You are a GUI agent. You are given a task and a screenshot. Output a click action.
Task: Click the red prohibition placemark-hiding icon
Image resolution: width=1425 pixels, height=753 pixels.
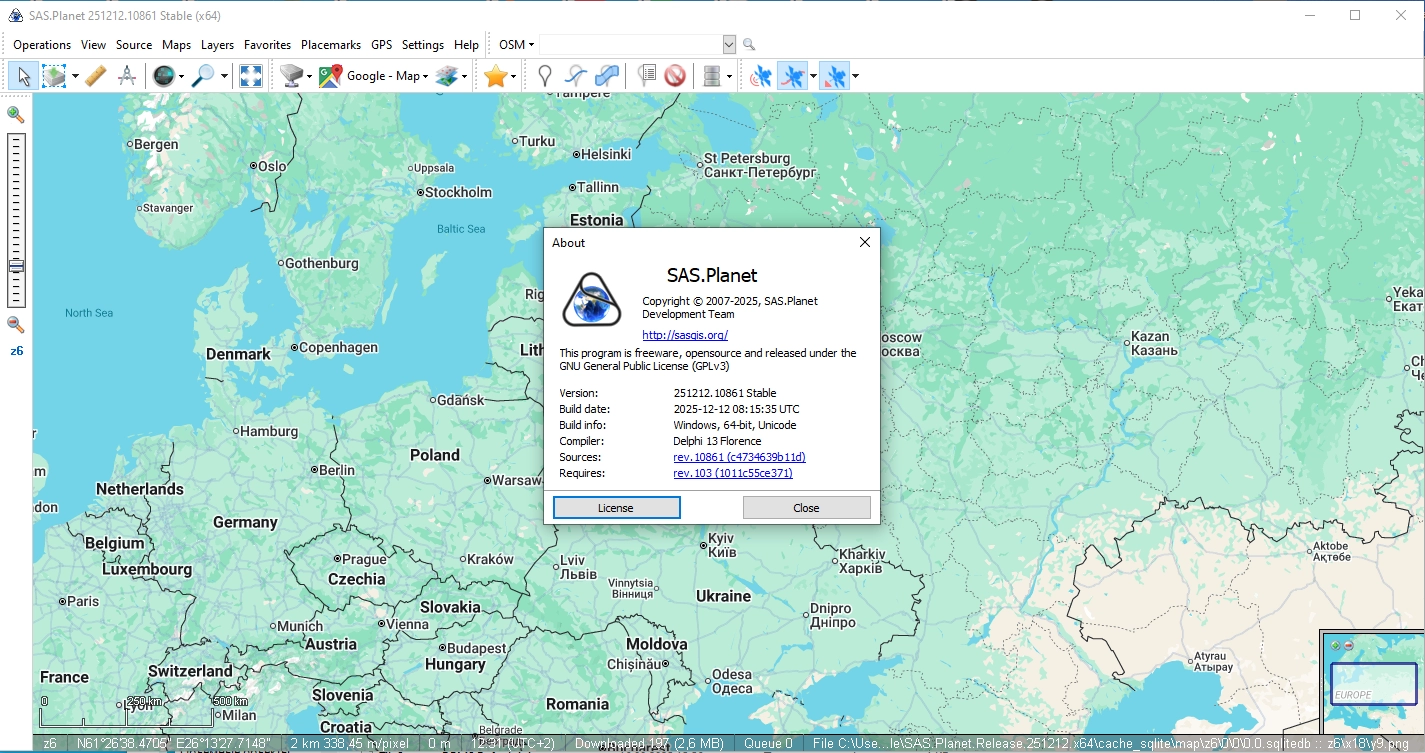pos(675,76)
